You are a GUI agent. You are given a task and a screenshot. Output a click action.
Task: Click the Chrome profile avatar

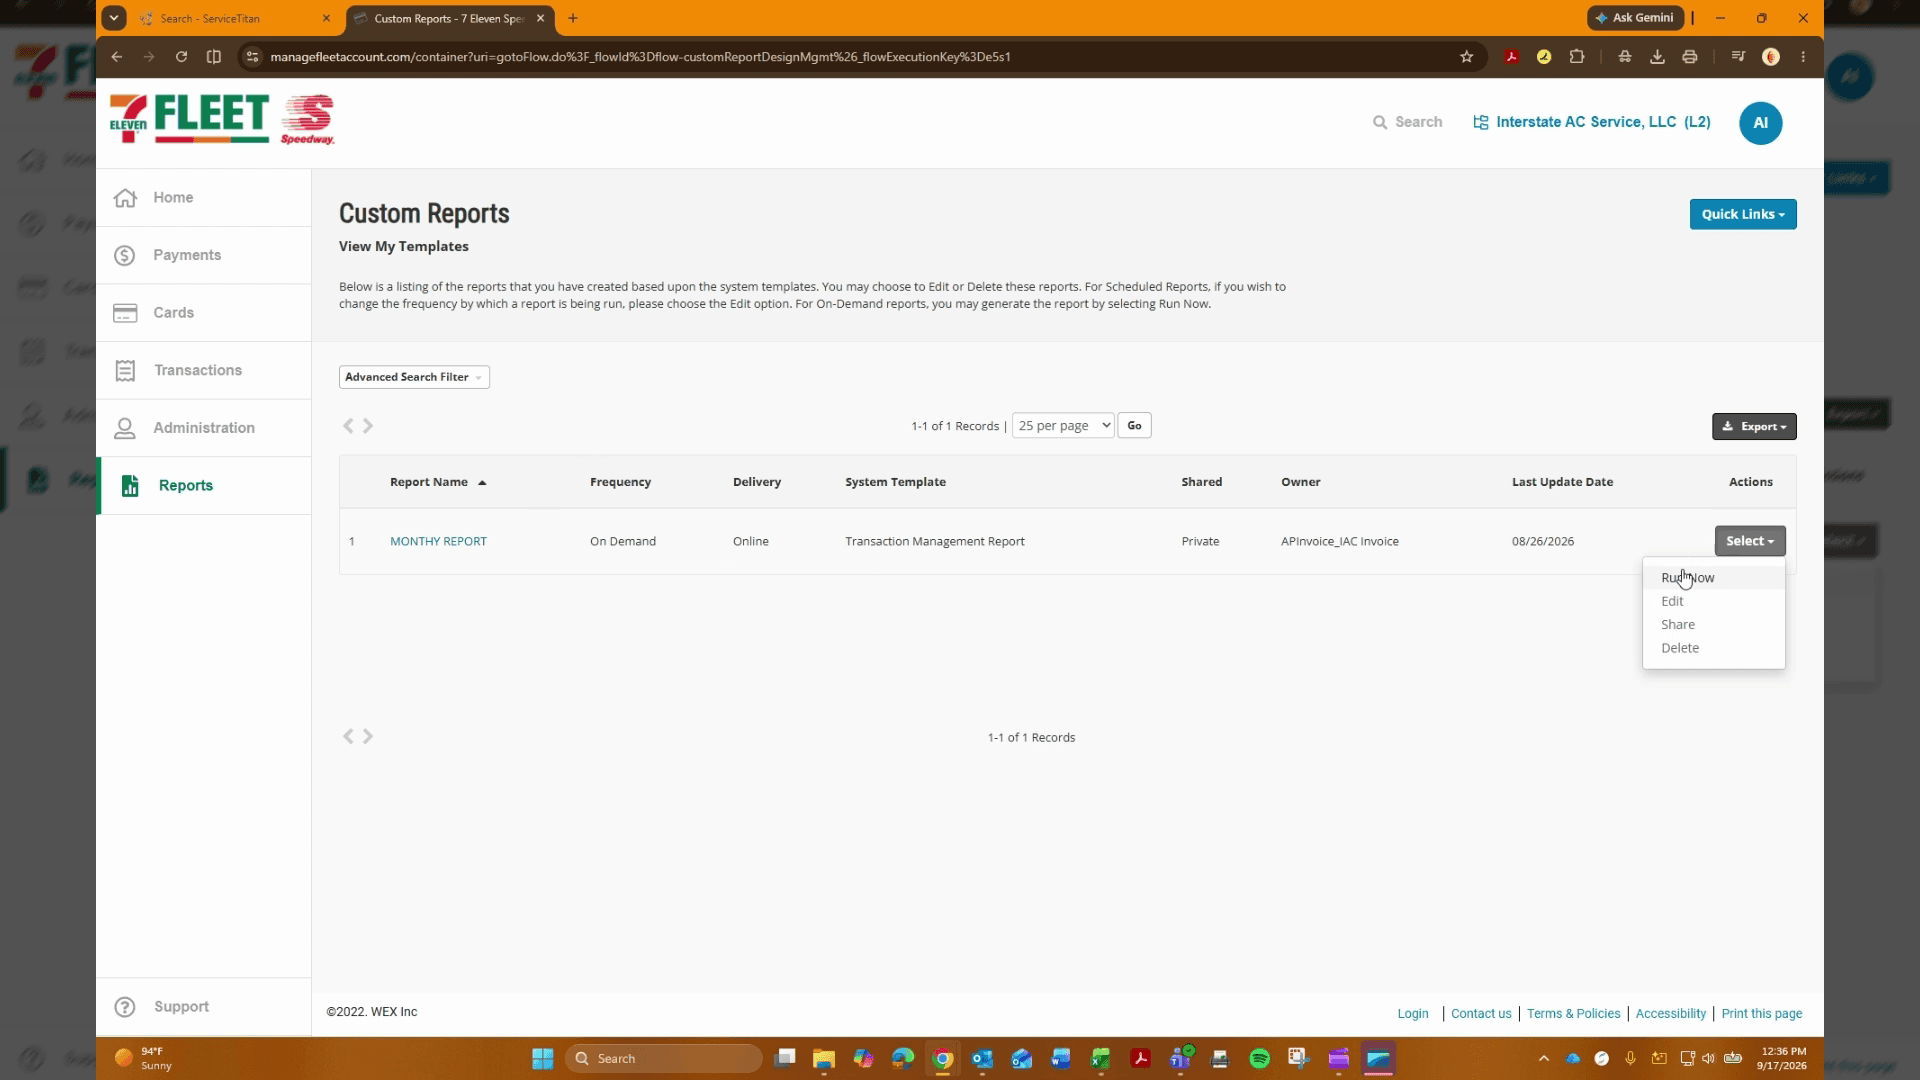click(1771, 57)
